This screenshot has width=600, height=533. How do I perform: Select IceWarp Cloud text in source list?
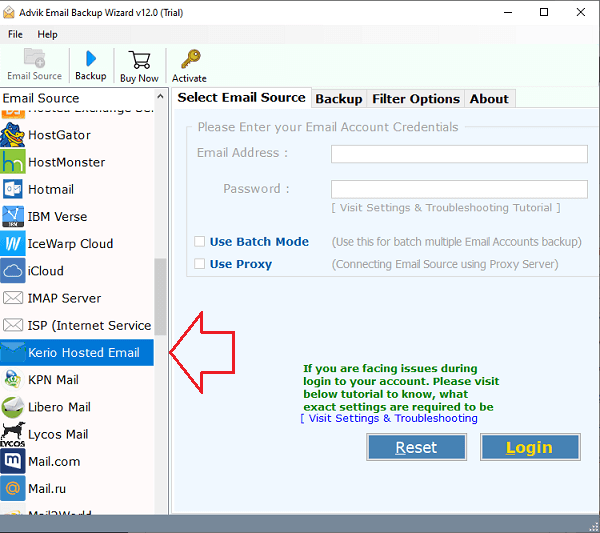tap(70, 244)
